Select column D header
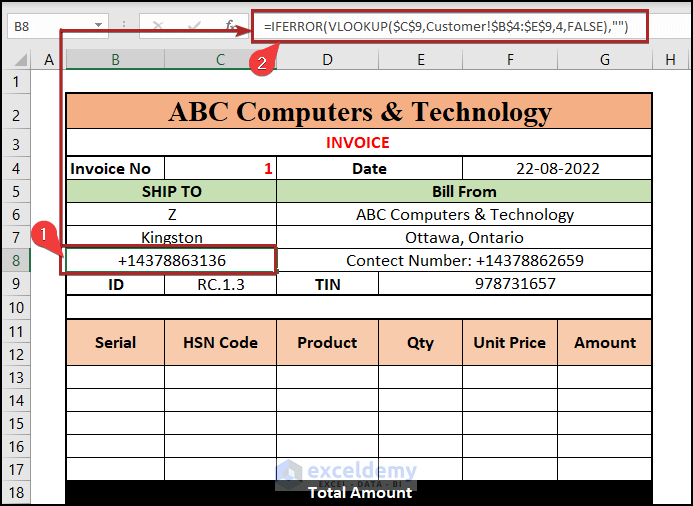The height and width of the screenshot is (506, 693). [x=327, y=59]
